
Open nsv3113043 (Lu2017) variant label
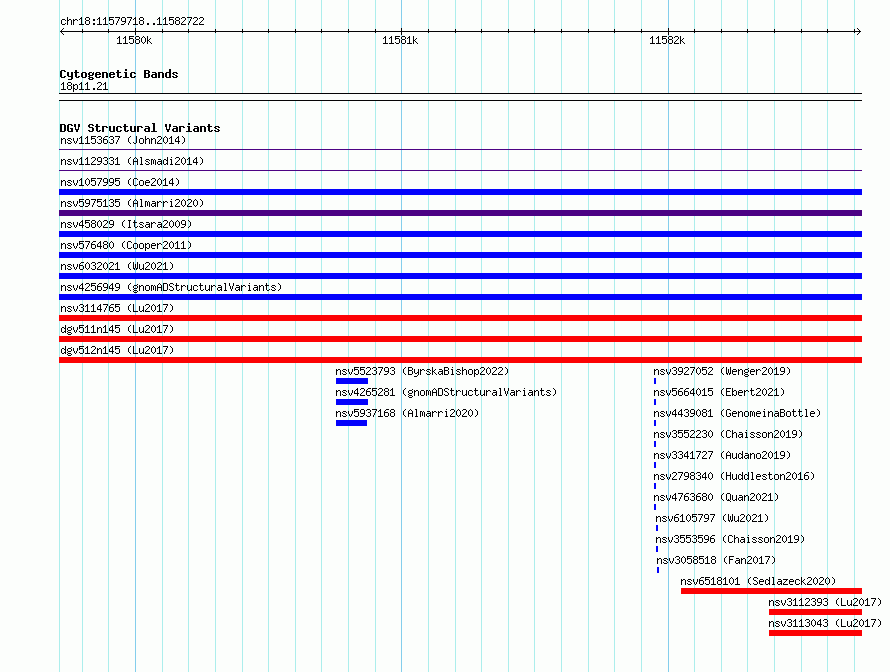[825, 623]
